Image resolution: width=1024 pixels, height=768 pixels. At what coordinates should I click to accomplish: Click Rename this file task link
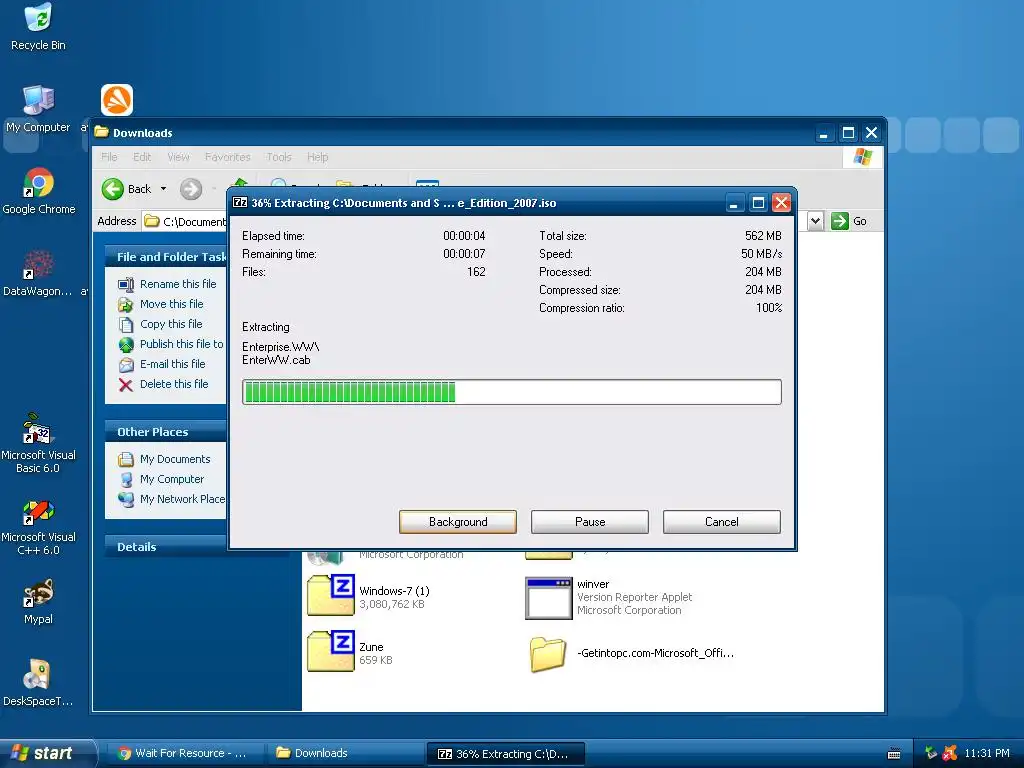click(178, 284)
